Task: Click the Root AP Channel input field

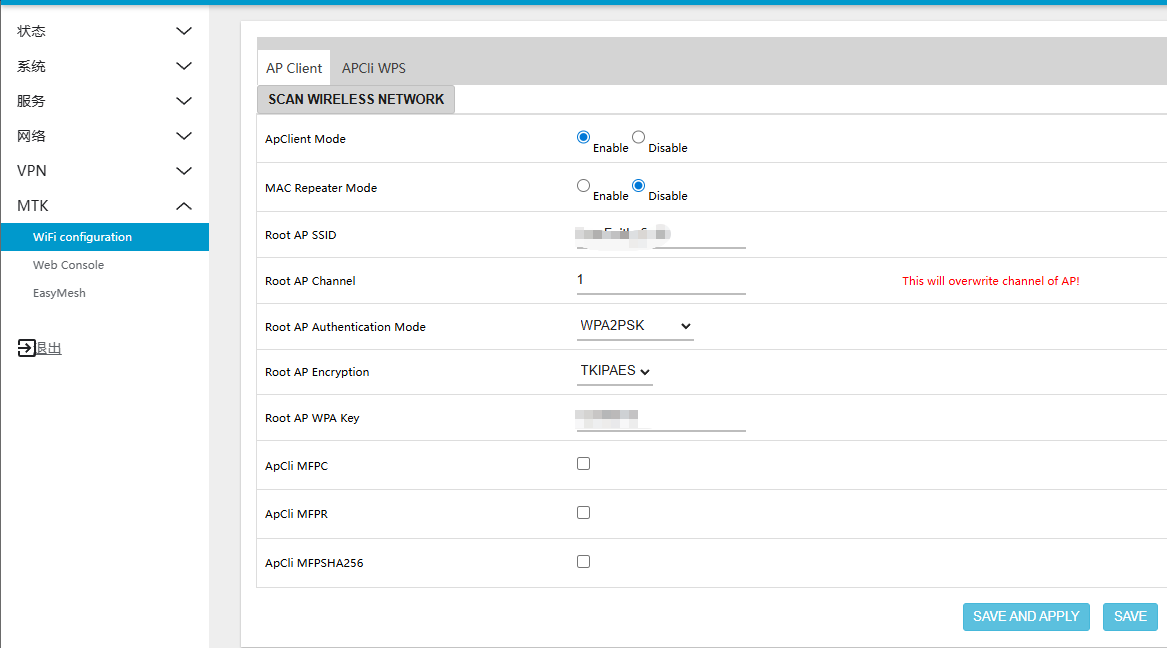Action: click(x=660, y=280)
